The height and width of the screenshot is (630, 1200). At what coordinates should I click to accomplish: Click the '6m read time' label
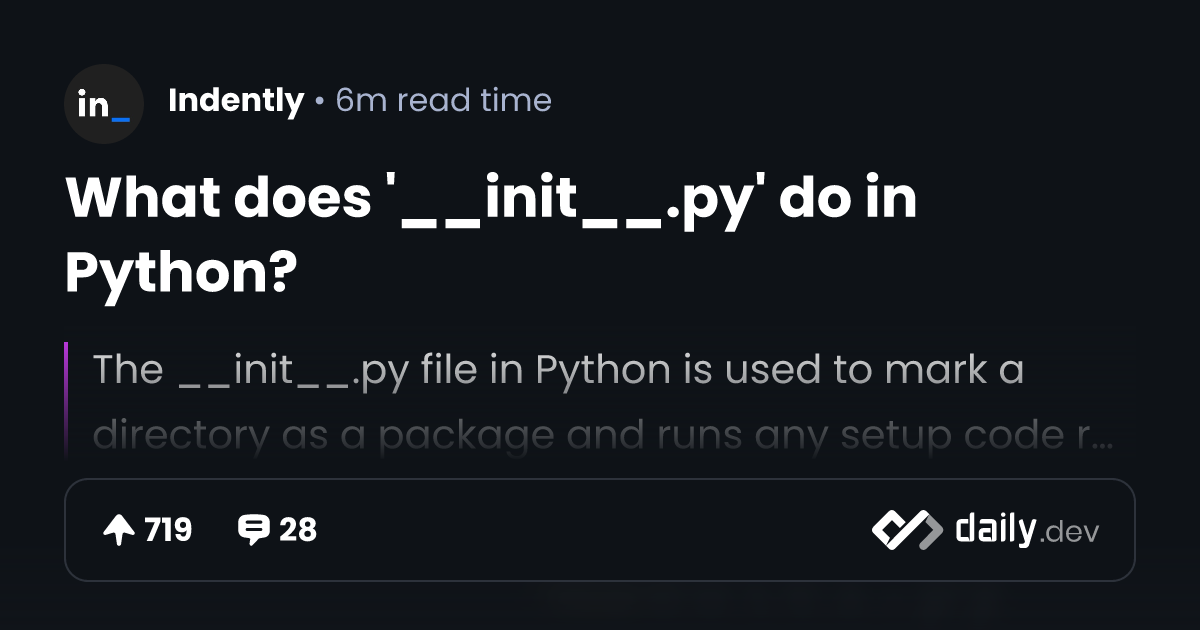coord(443,100)
